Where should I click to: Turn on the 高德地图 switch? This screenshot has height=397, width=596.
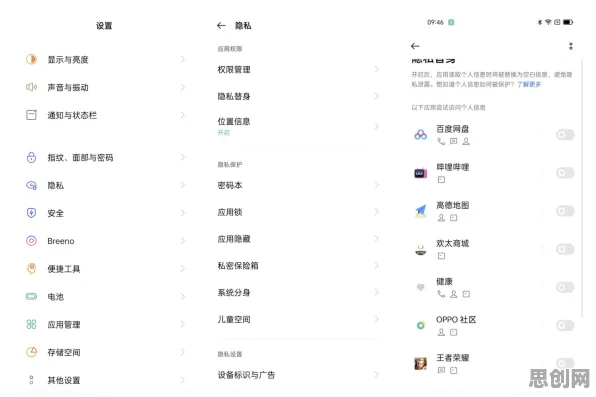click(x=565, y=211)
